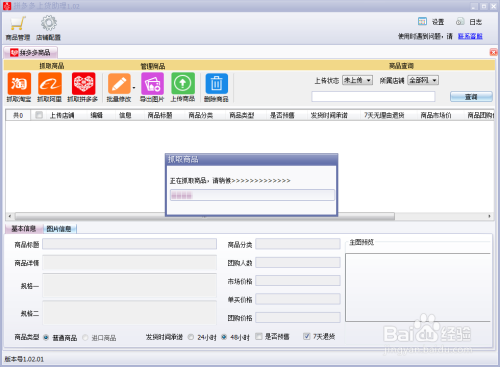This screenshot has width=500, height=367.
Task: Click 编辑 column header
Action: (x=96, y=115)
